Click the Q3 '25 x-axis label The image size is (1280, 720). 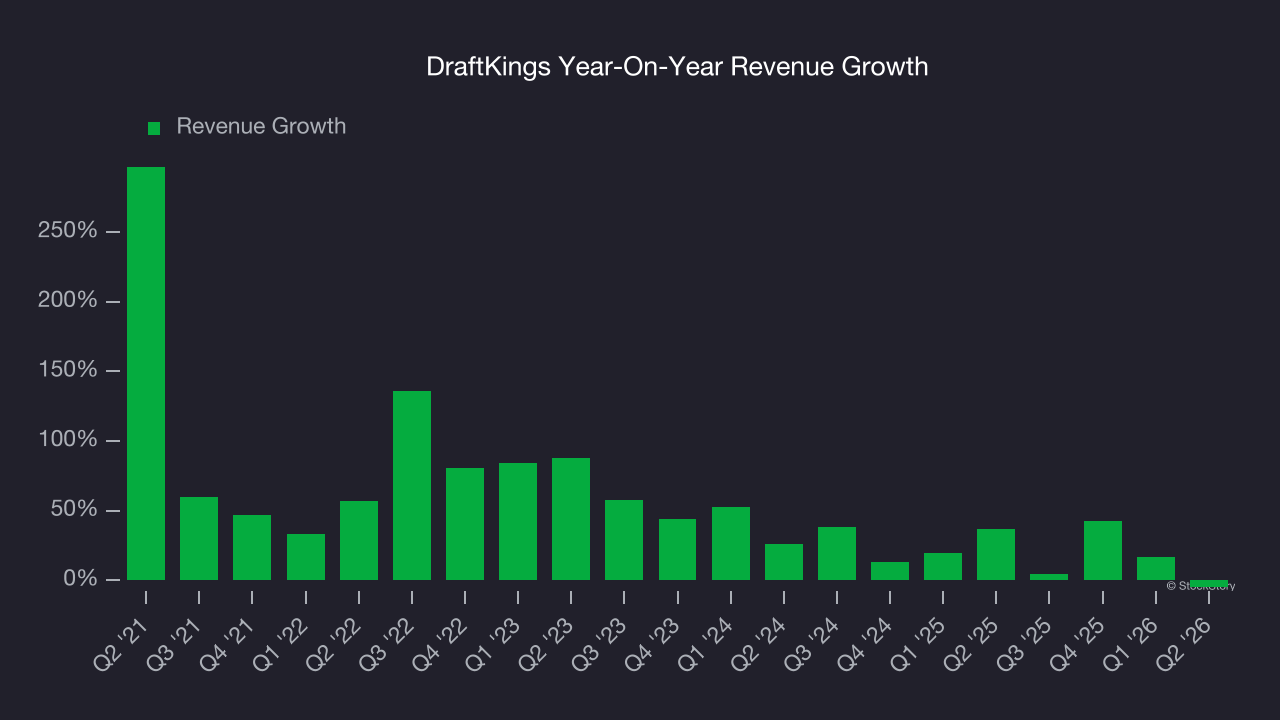pyautogui.click(x=1026, y=645)
